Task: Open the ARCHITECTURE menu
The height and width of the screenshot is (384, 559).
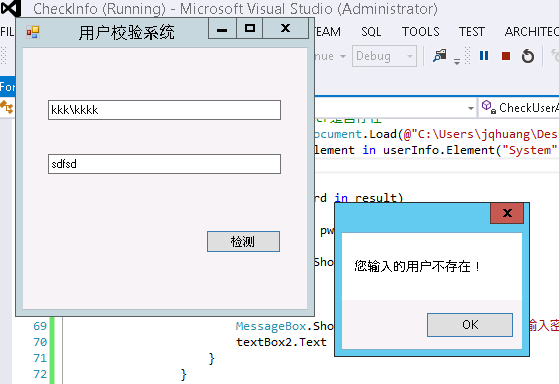Action: 532,32
